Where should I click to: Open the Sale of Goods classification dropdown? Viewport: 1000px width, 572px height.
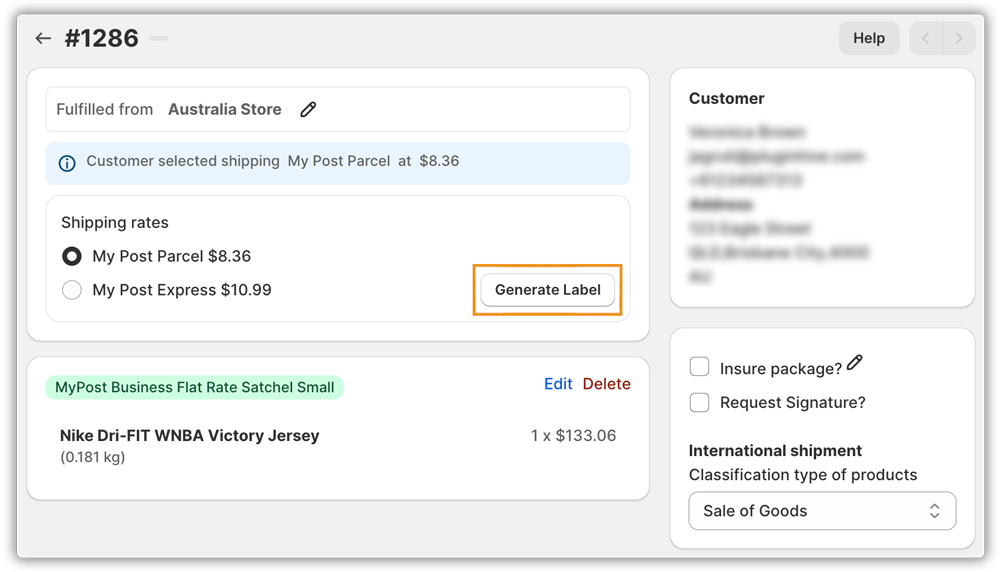822,511
